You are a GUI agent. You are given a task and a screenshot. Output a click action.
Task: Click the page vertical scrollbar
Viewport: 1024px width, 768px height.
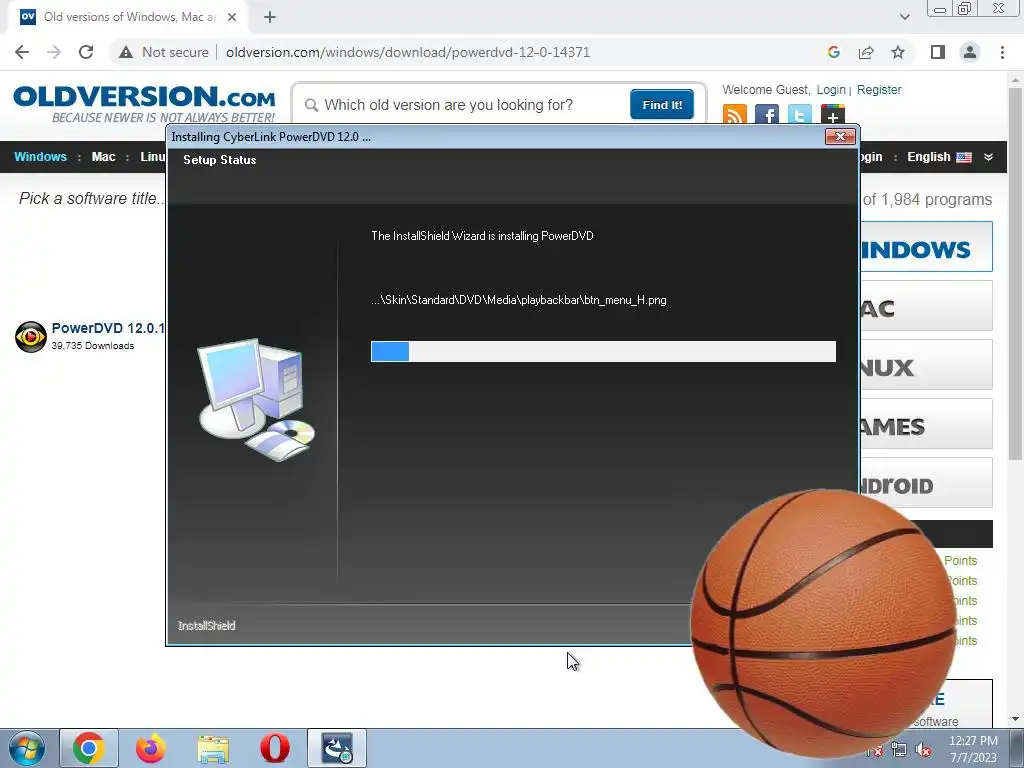coord(1015,274)
